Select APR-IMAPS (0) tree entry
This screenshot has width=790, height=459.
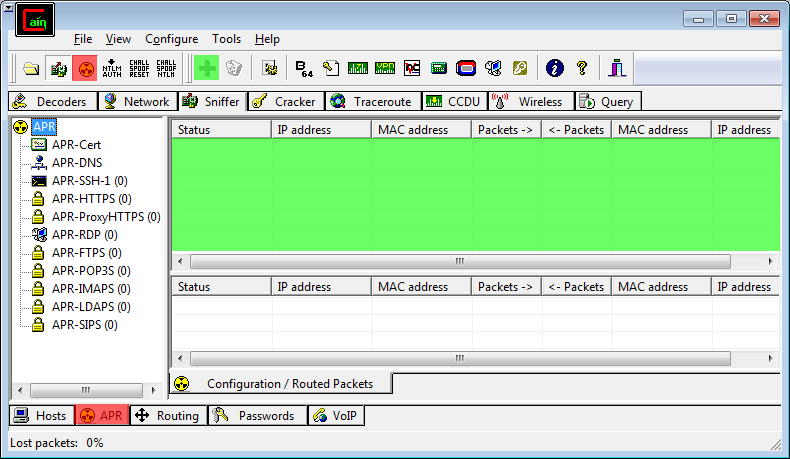click(x=91, y=289)
